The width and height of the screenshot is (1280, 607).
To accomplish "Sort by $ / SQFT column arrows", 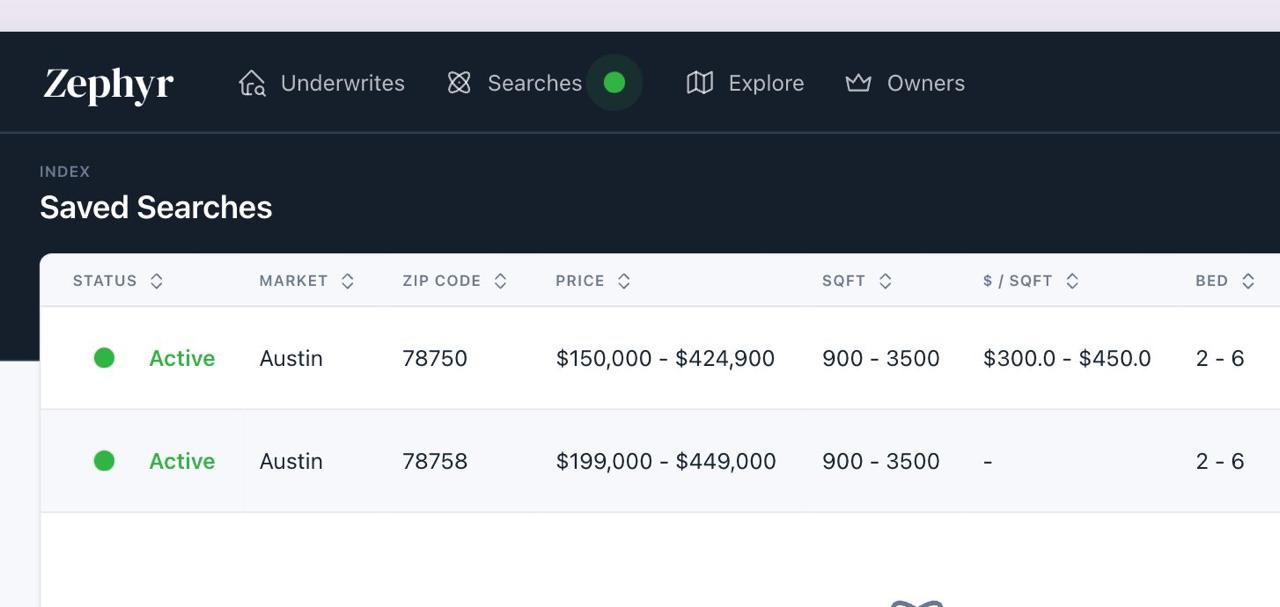I will [1072, 281].
